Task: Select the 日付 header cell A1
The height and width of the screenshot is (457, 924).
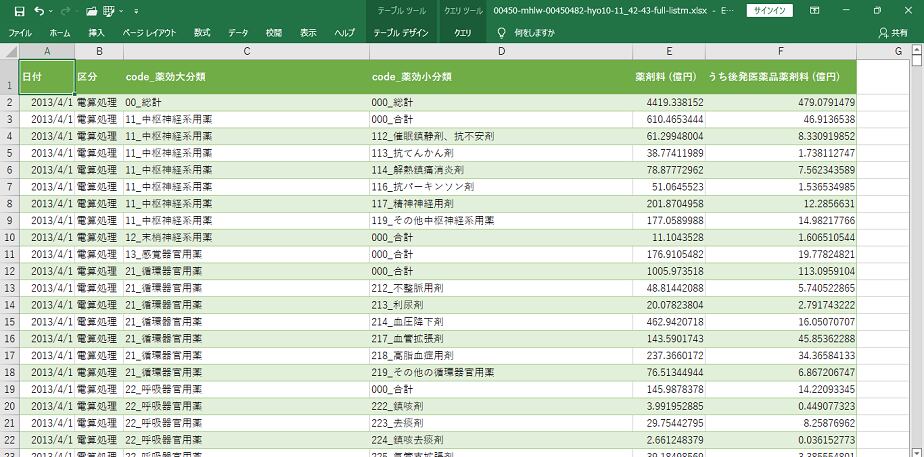Action: [x=46, y=76]
